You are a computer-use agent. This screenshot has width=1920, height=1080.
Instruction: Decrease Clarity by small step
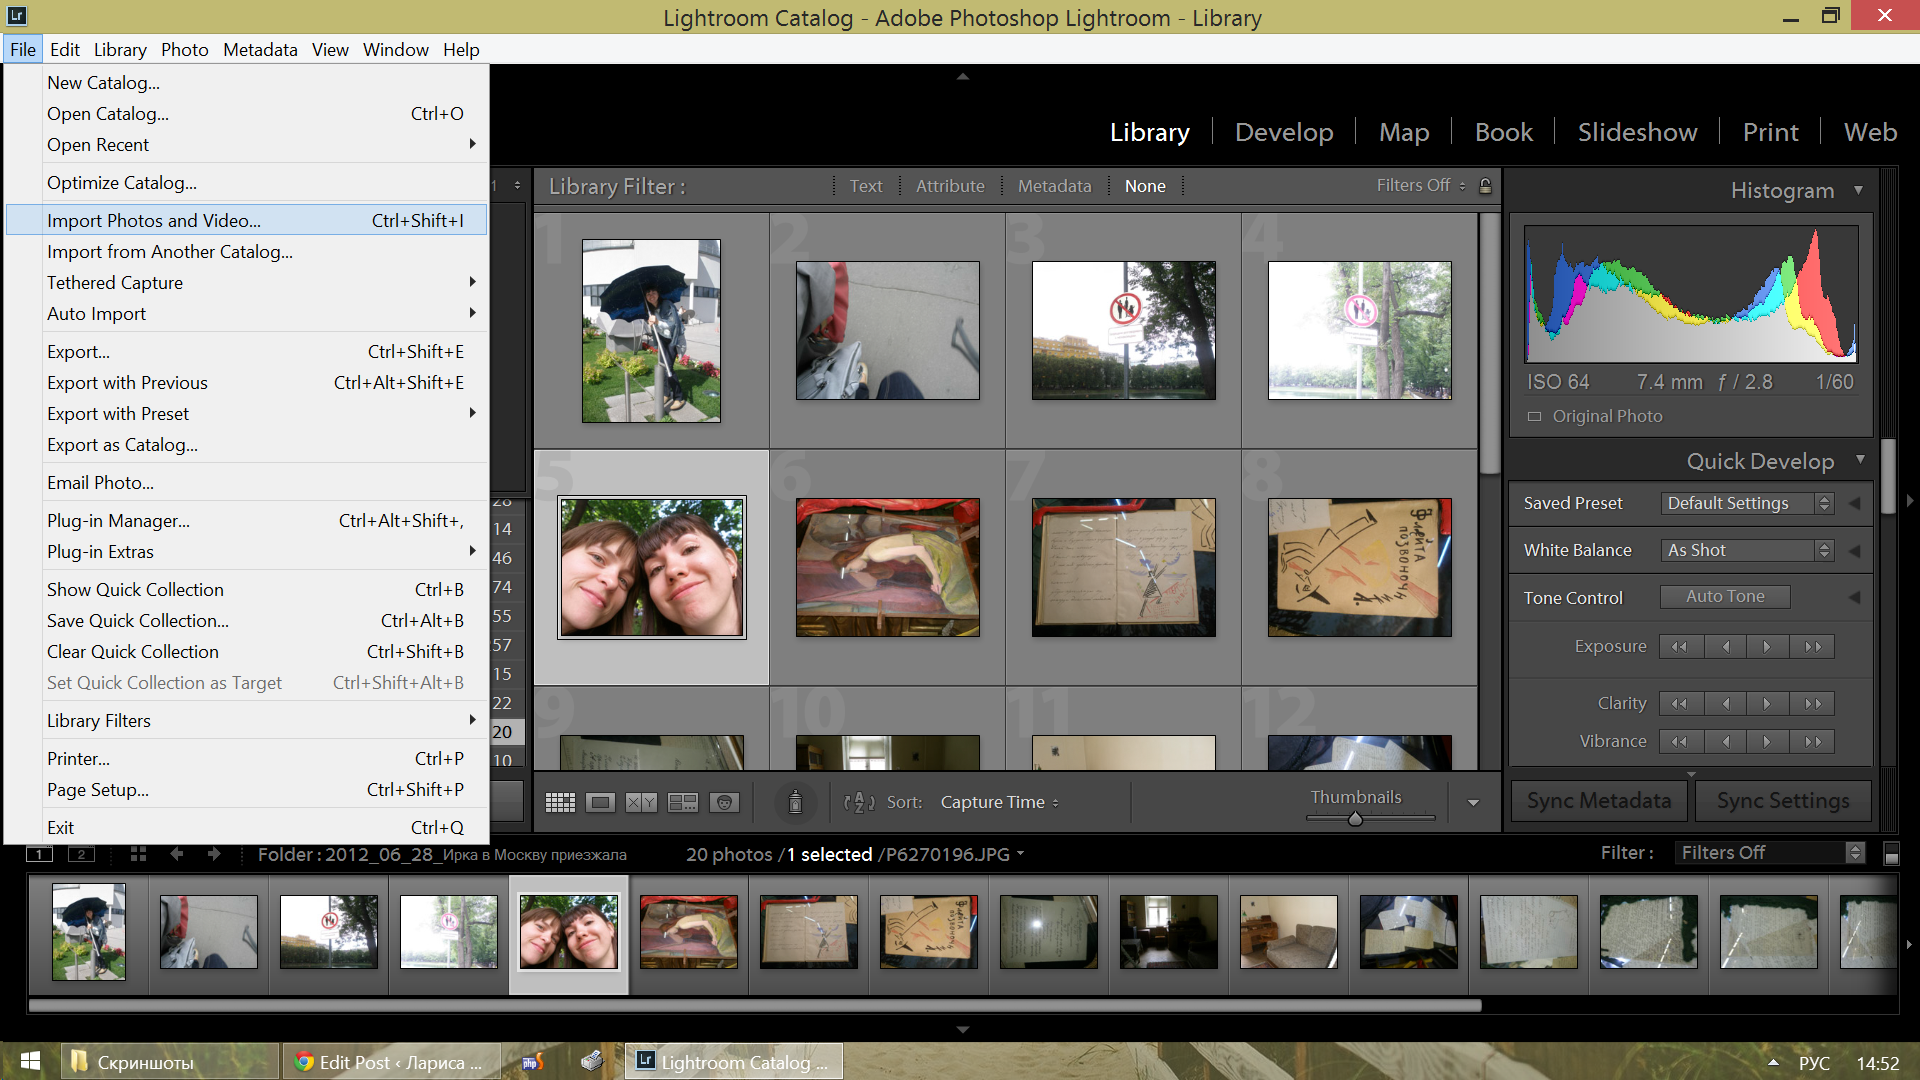tap(1725, 704)
